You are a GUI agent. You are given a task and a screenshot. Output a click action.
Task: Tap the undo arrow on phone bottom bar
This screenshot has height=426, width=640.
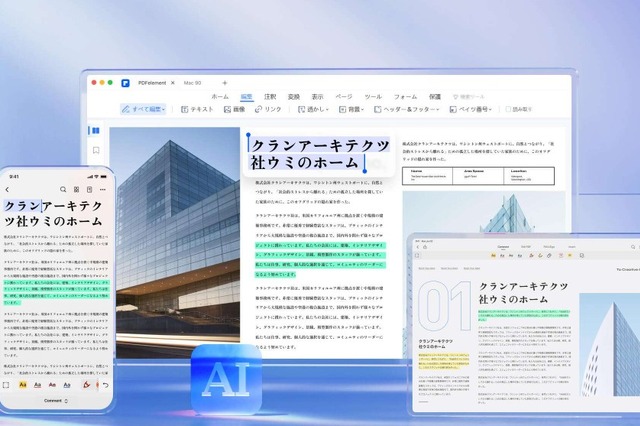point(105,385)
